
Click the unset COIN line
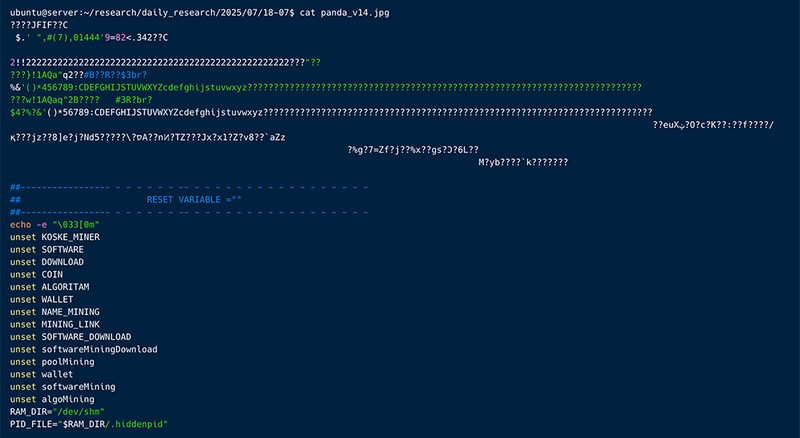(x=50, y=274)
